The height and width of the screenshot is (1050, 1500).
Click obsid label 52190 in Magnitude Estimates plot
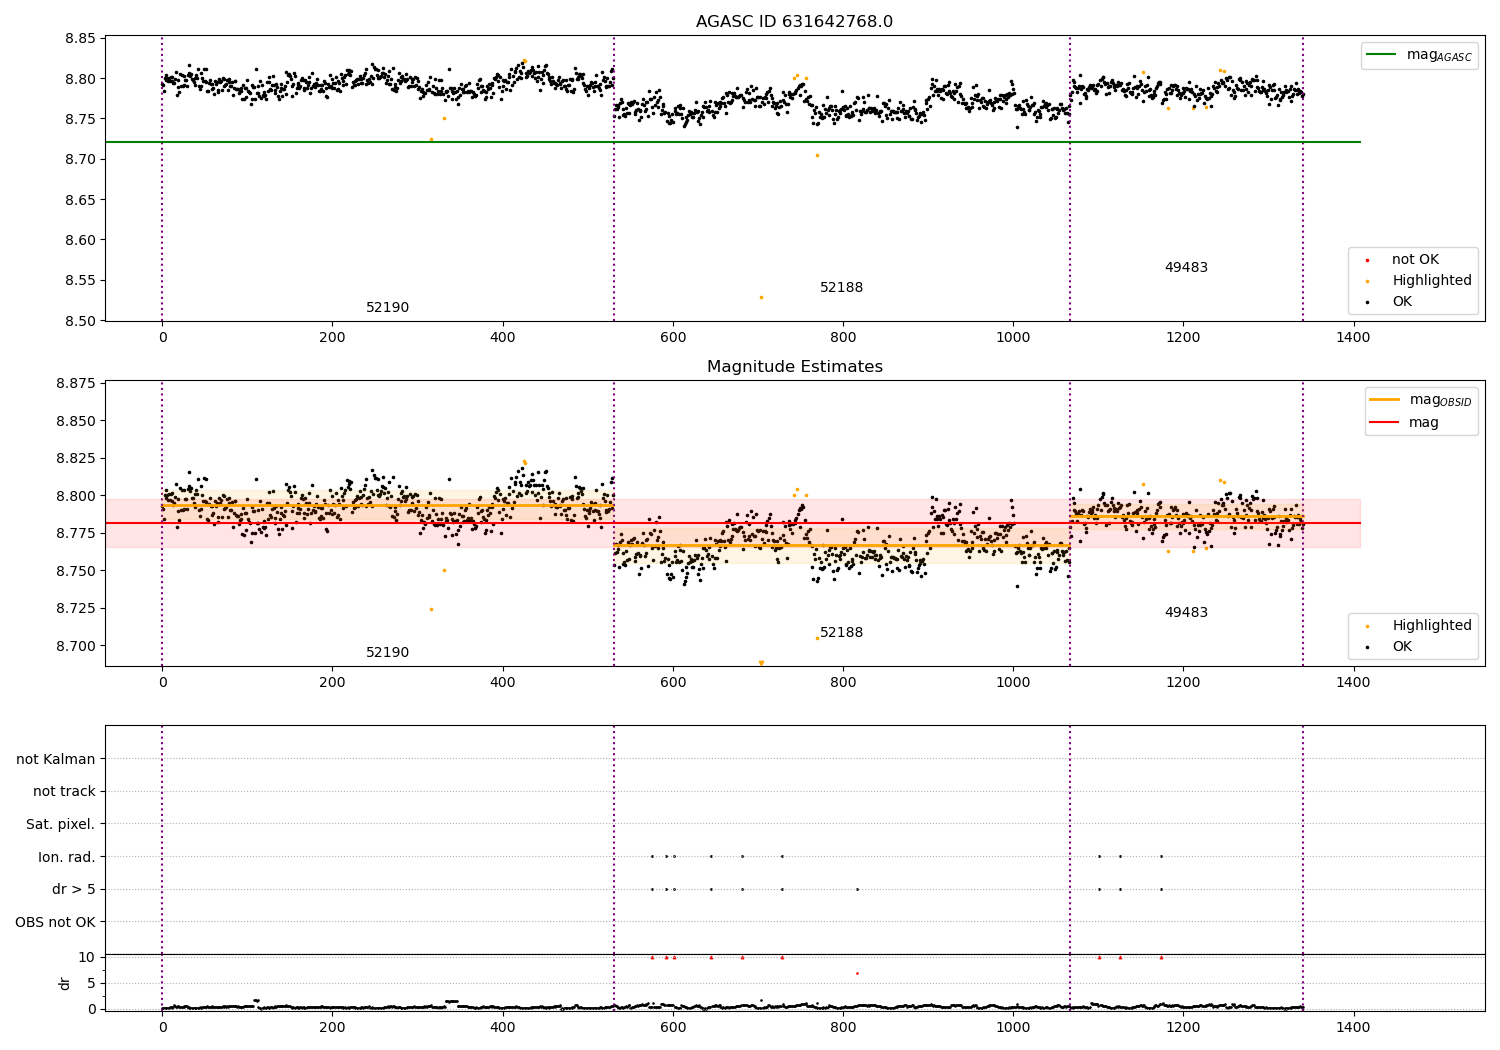(387, 653)
